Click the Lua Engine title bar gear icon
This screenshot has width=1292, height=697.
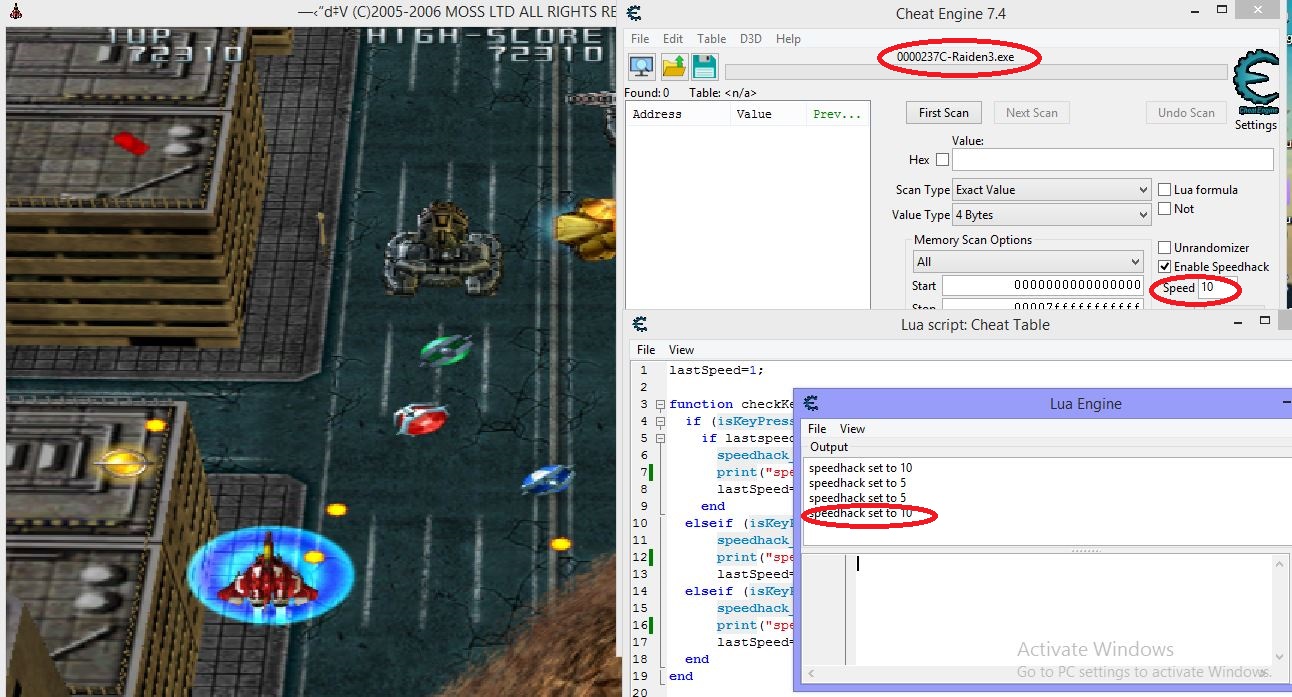pos(810,404)
